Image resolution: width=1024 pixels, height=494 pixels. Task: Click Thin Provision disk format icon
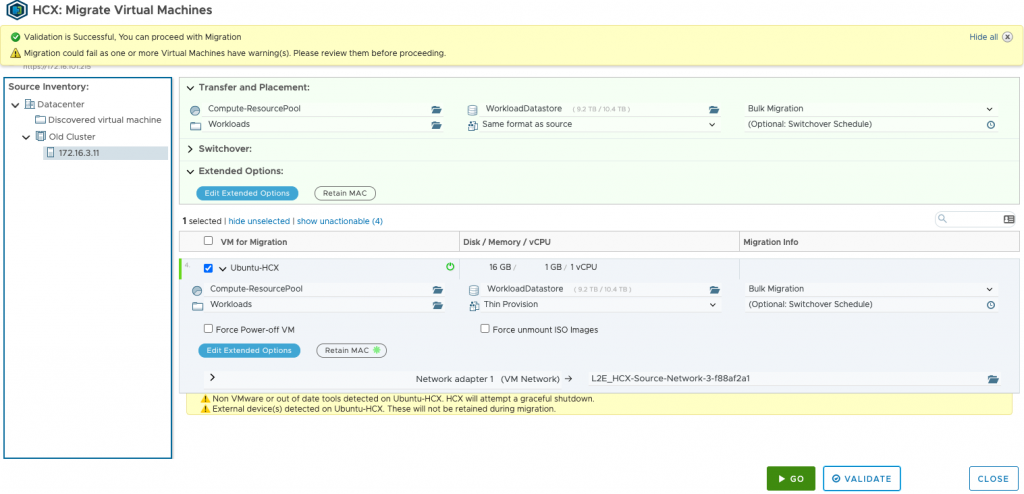pyautogui.click(x=474, y=306)
